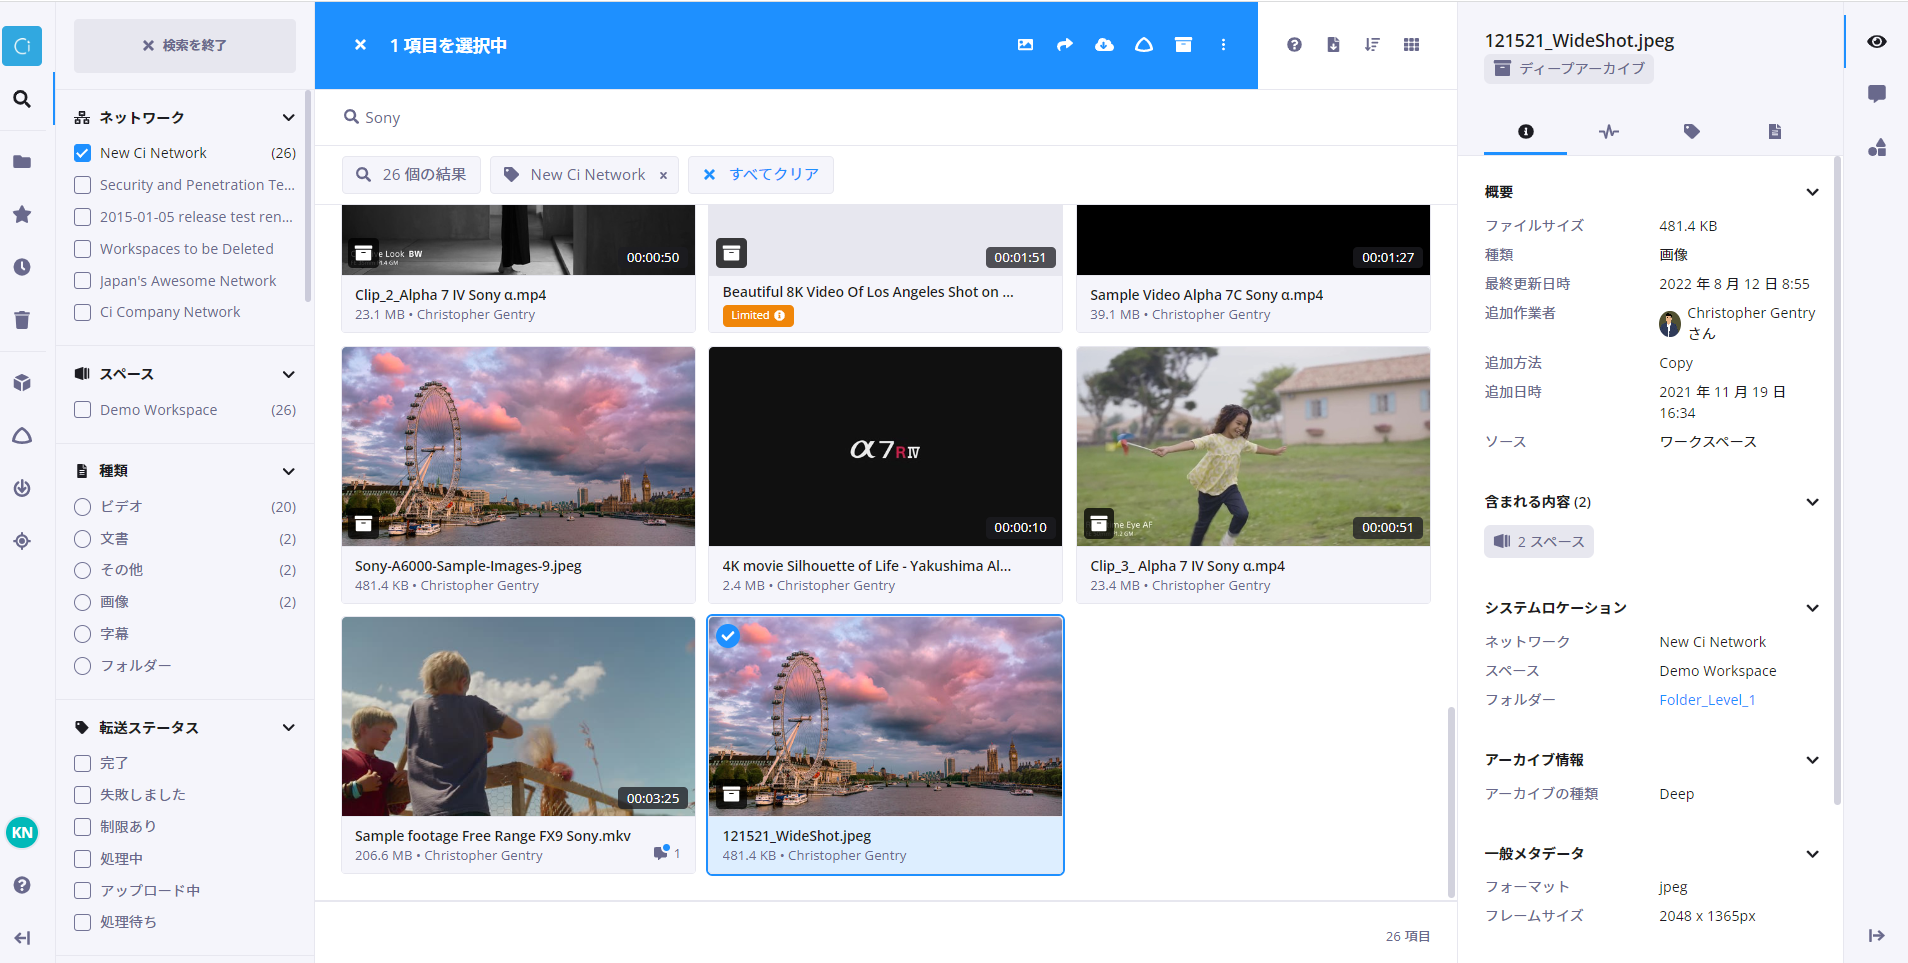Select the info tab in details panel
Viewport: 1908px width, 963px height.
(1525, 132)
